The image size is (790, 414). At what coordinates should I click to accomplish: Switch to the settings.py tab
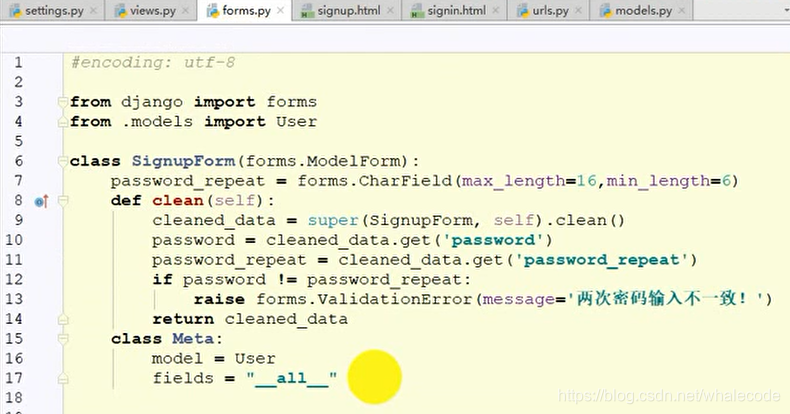point(53,10)
